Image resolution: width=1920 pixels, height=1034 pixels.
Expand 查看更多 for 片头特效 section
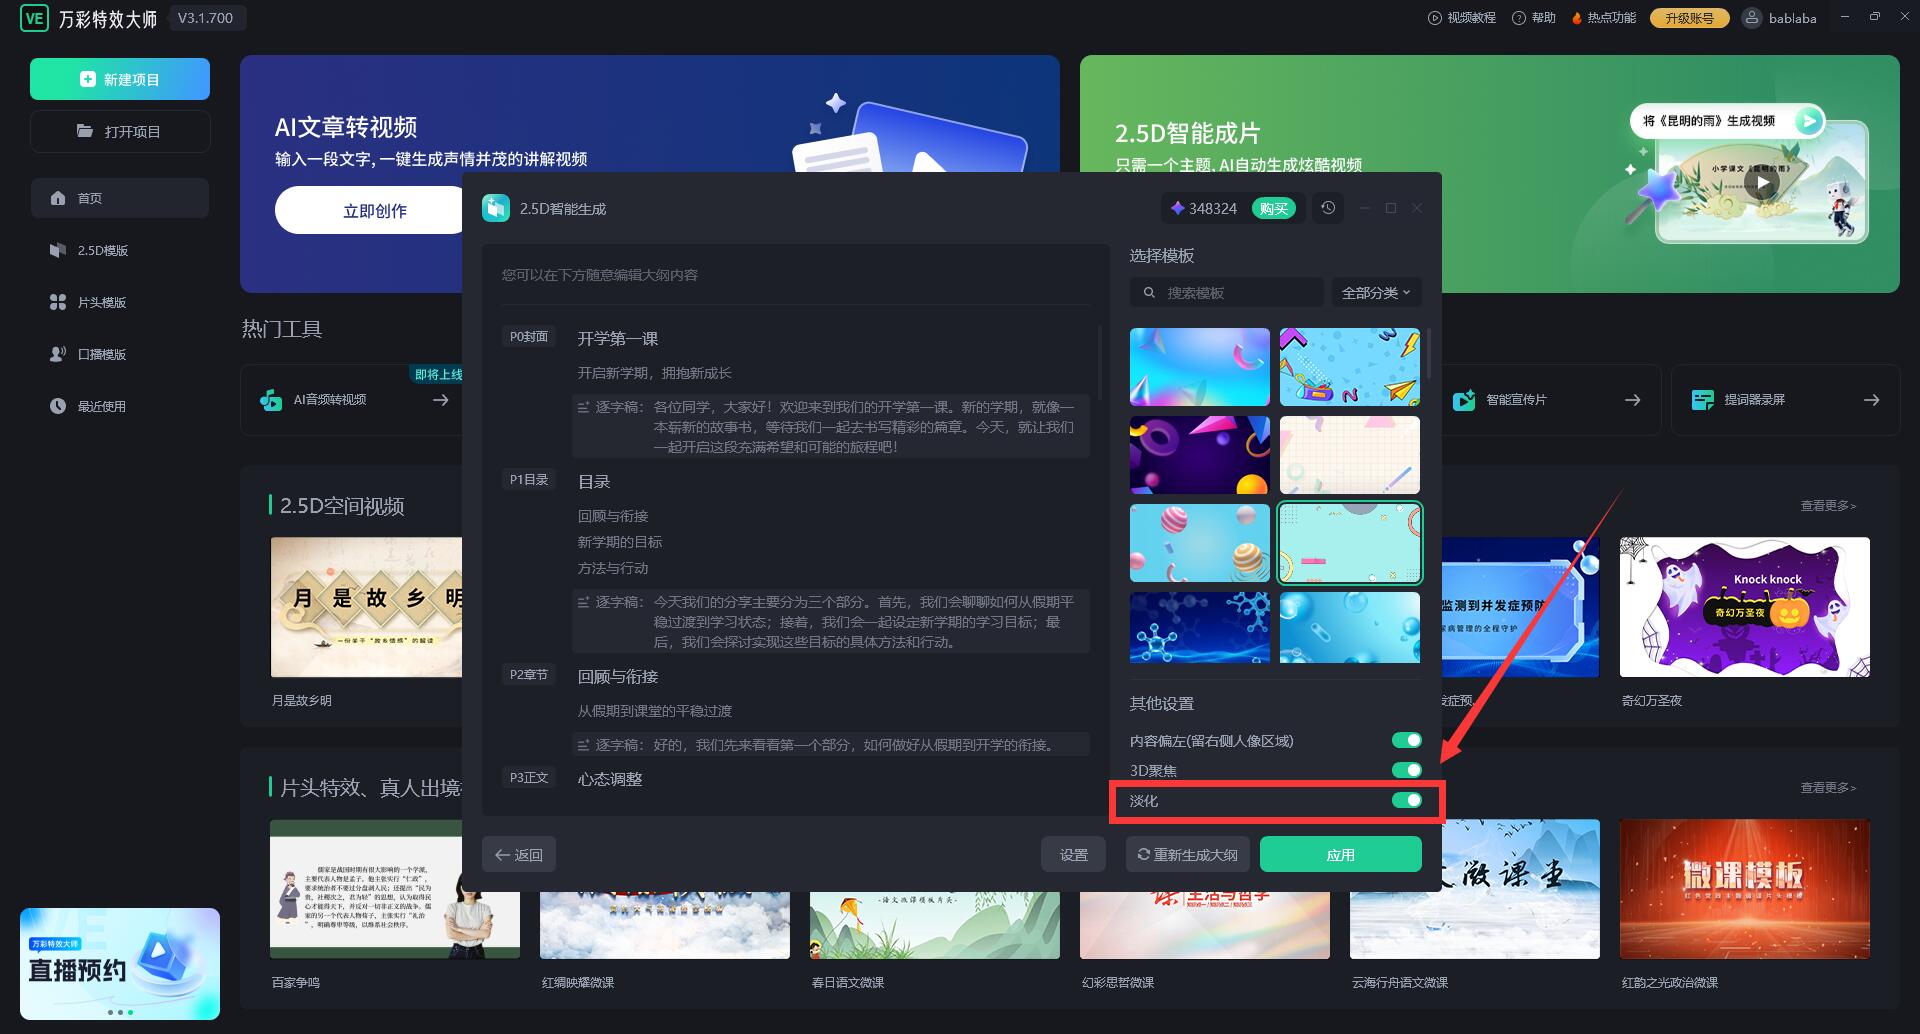(x=1827, y=788)
